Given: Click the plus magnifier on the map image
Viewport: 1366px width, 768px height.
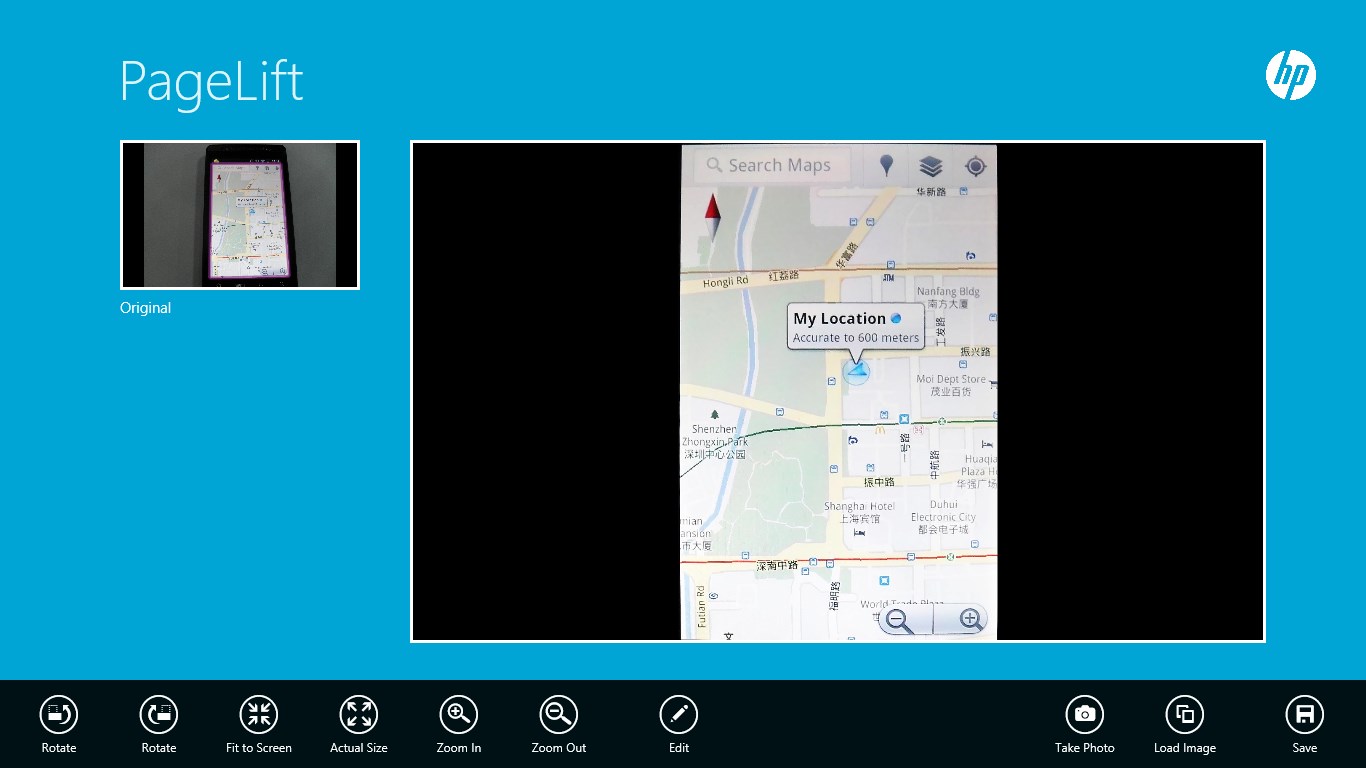Looking at the screenshot, I should [x=968, y=620].
